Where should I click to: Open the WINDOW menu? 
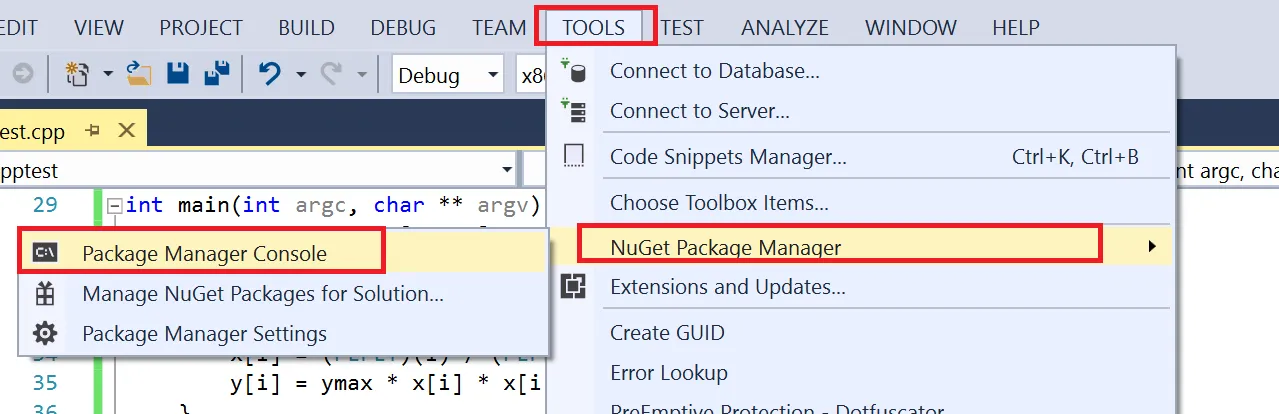[x=910, y=28]
